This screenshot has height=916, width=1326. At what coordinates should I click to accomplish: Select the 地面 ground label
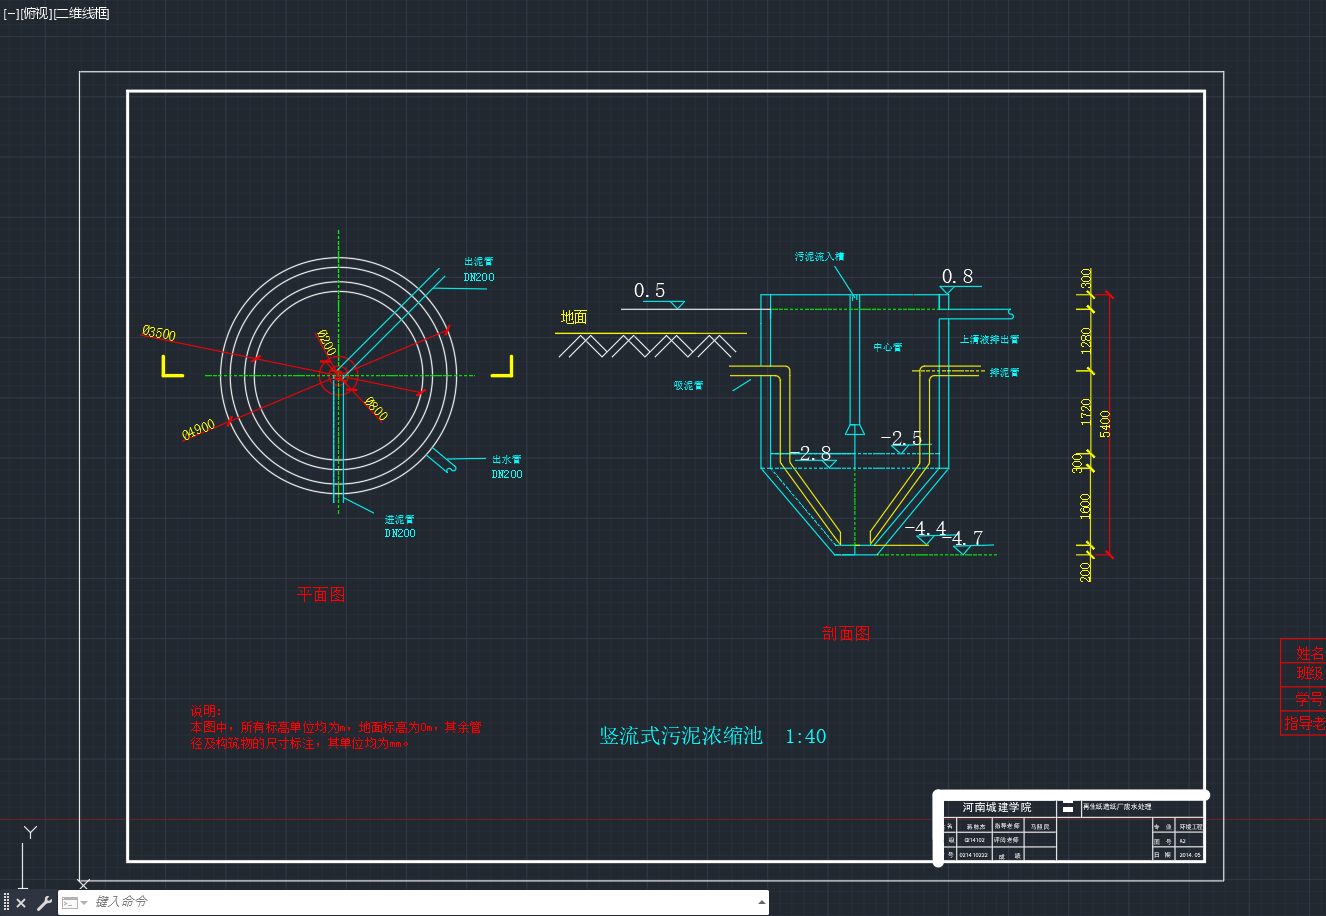tap(574, 317)
